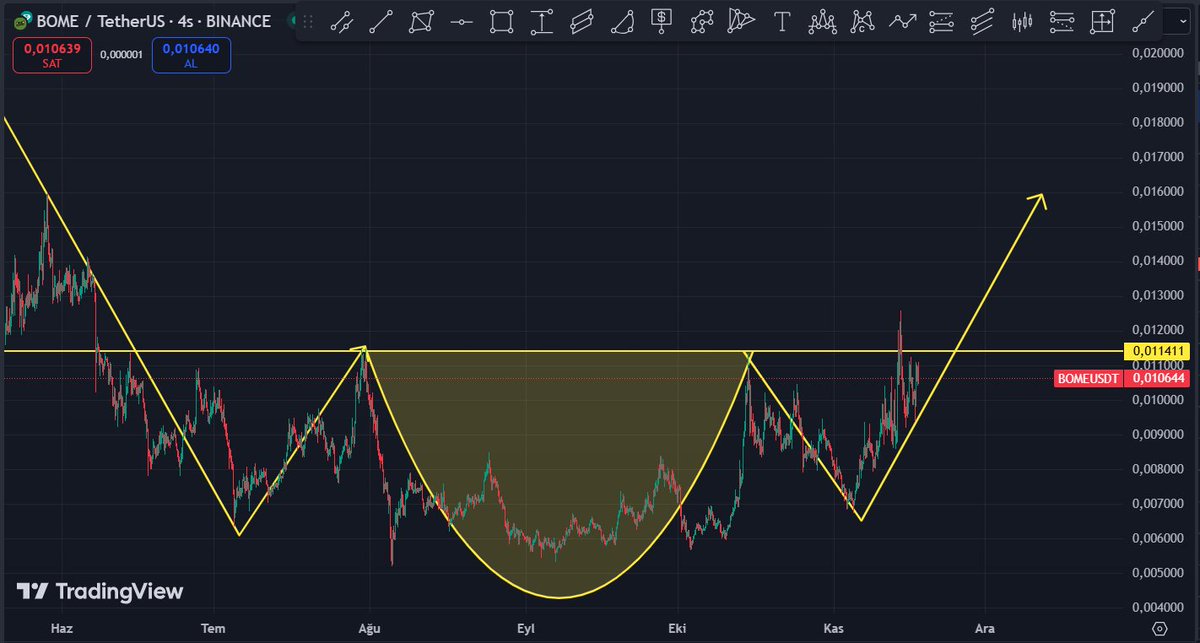Viewport: 1200px width, 643px height.
Task: Grab the favorites toolbar drag handle
Action: (307, 20)
